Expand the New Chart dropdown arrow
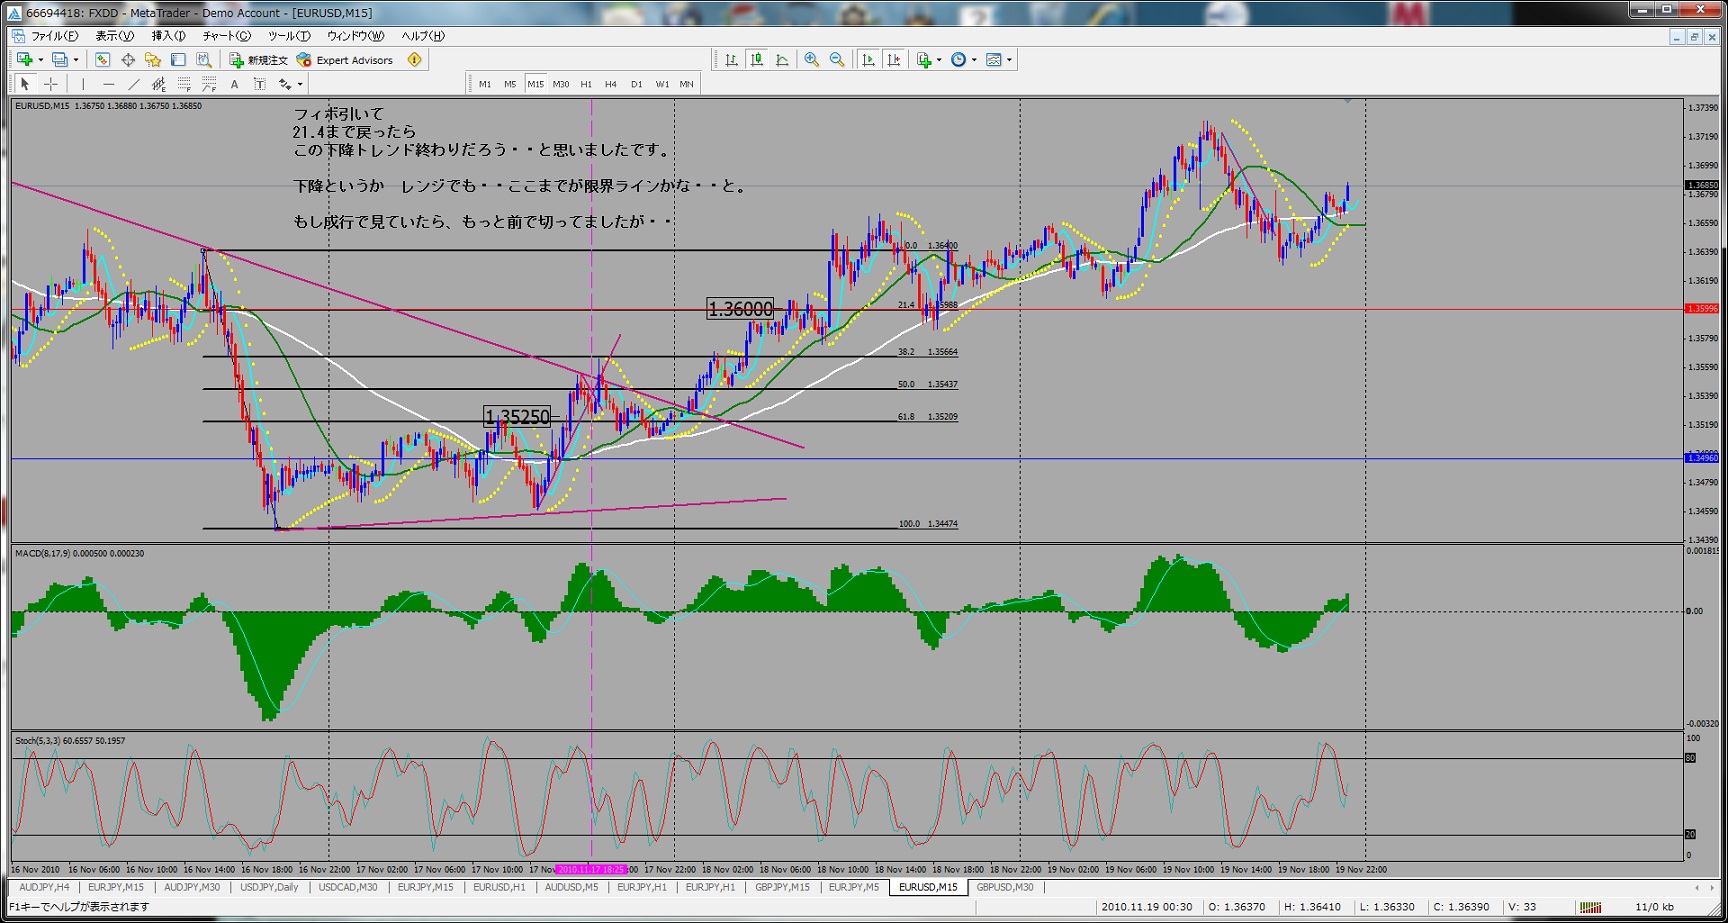 [40, 60]
